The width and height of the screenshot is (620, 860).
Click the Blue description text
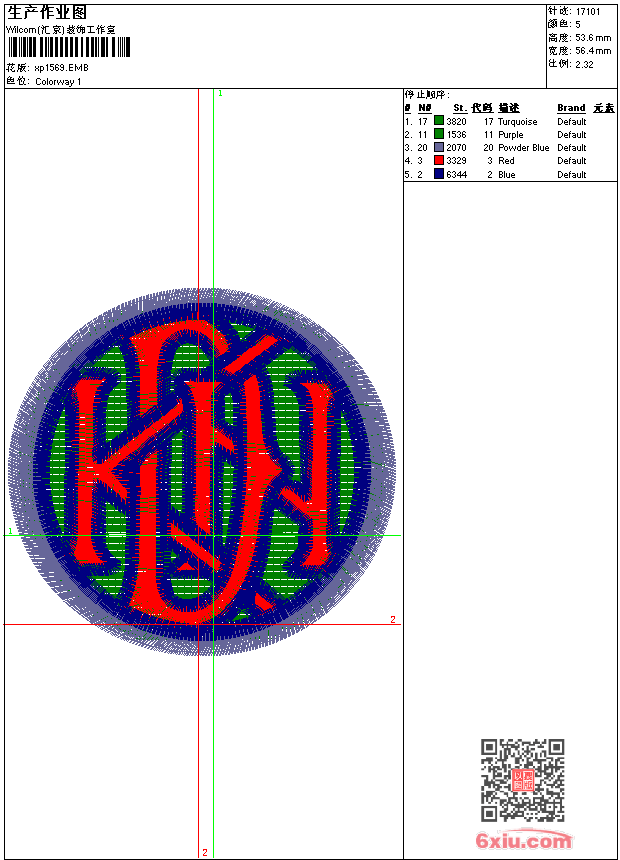click(506, 175)
